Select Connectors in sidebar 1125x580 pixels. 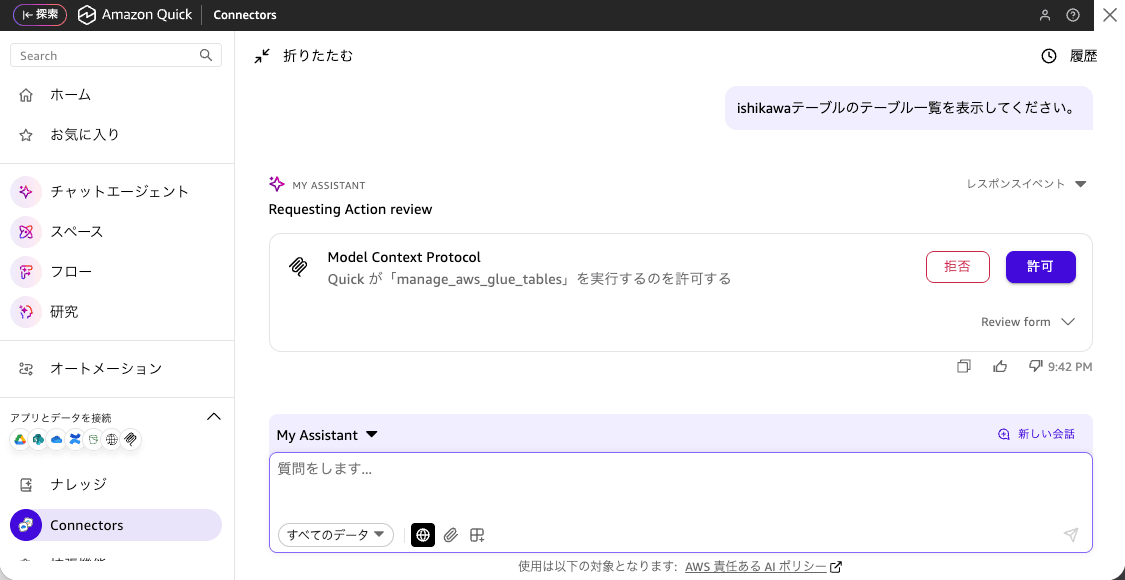[117, 525]
